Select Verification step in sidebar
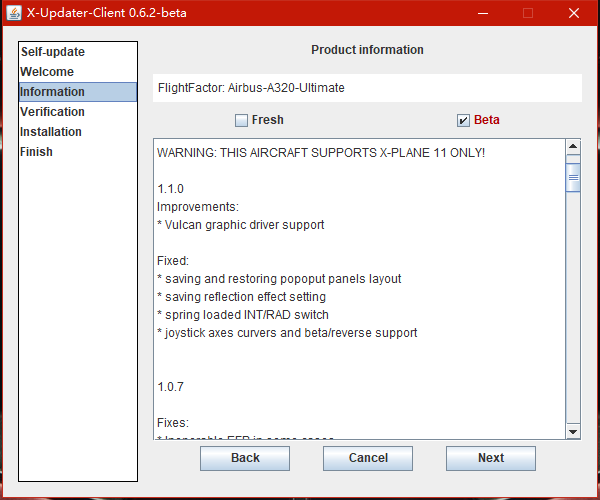Image resolution: width=600 pixels, height=500 pixels. click(78, 112)
